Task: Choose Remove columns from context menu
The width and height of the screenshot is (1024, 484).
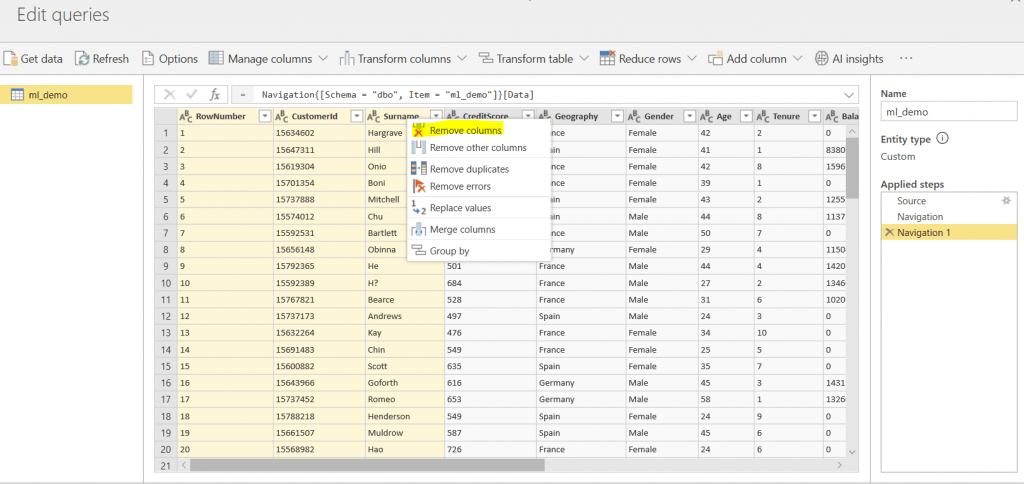Action: (x=465, y=130)
